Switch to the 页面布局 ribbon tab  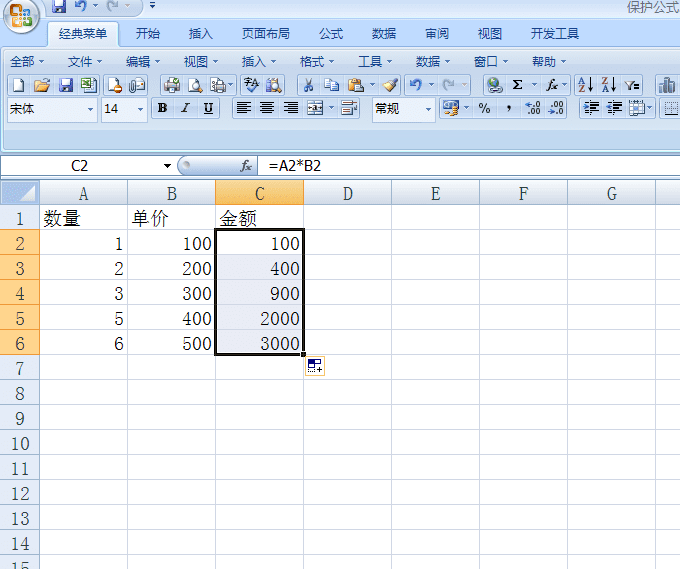[266, 34]
